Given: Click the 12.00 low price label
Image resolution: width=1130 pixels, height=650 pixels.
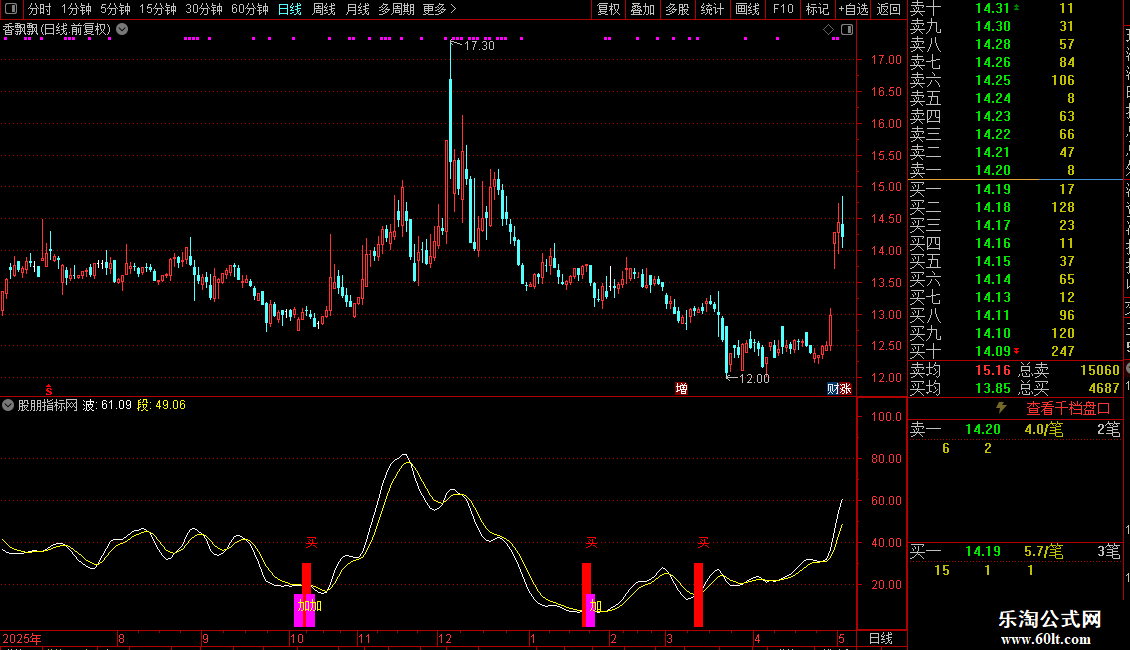Looking at the screenshot, I should pyautogui.click(x=754, y=378).
